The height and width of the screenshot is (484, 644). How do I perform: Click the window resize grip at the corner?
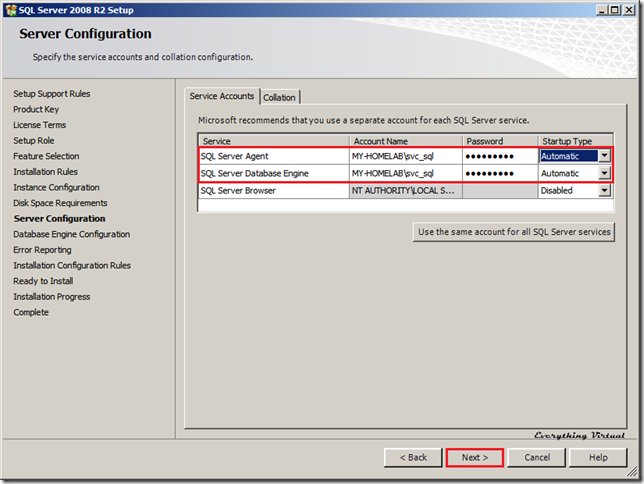pos(632,473)
